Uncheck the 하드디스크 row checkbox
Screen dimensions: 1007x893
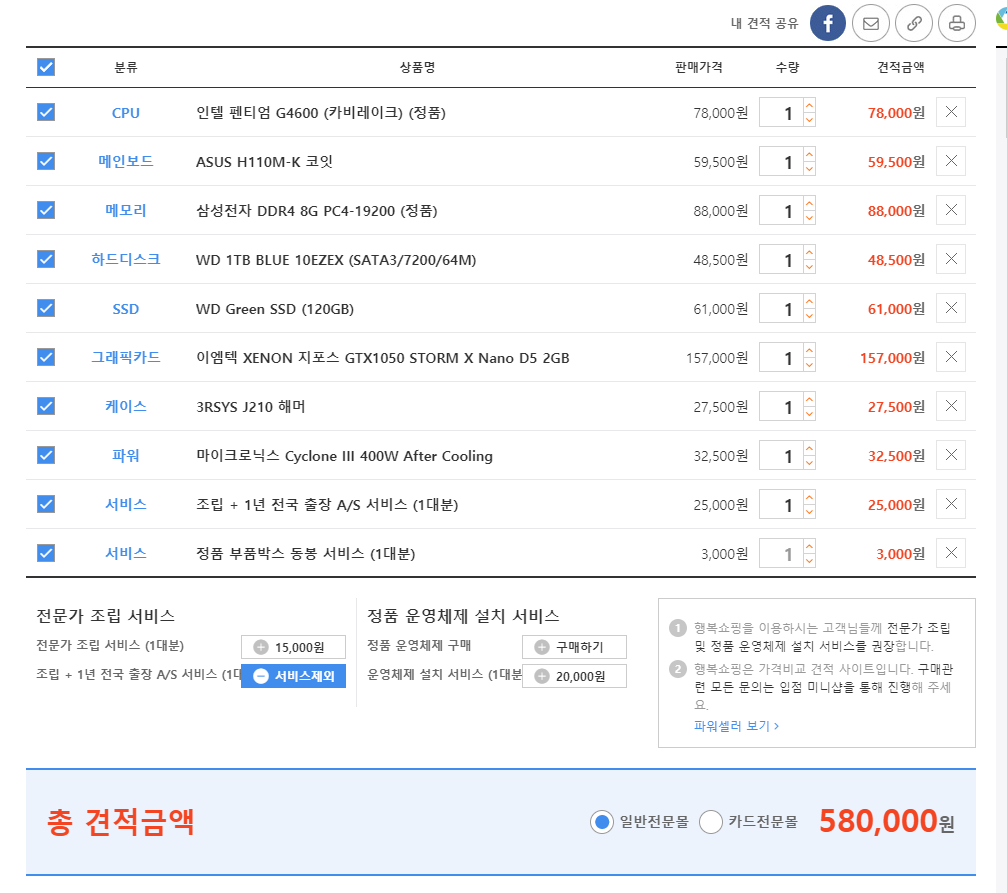(x=46, y=259)
